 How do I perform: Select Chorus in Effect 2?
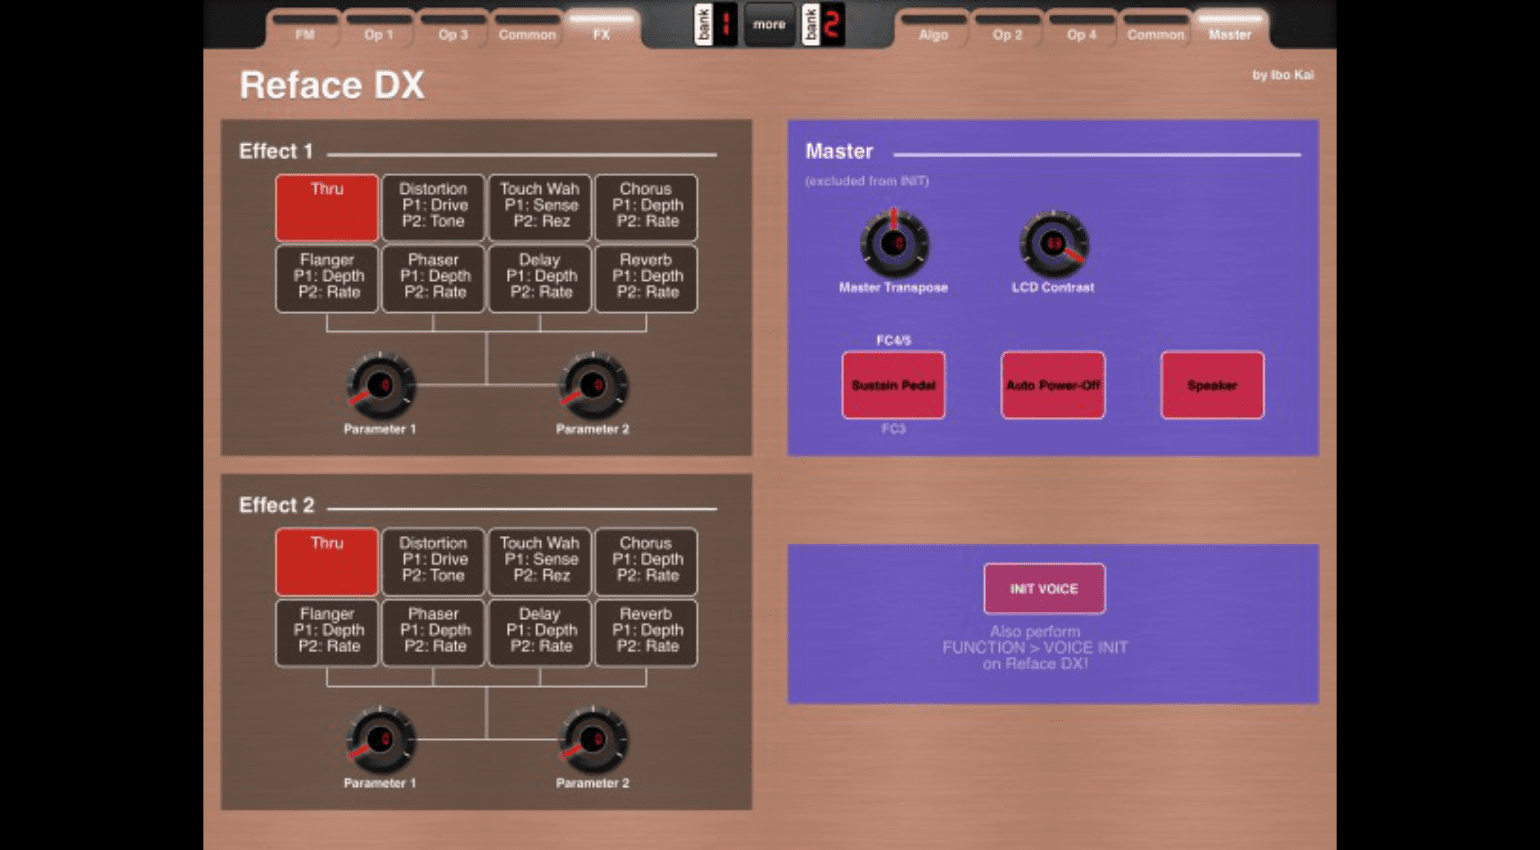tap(646, 561)
